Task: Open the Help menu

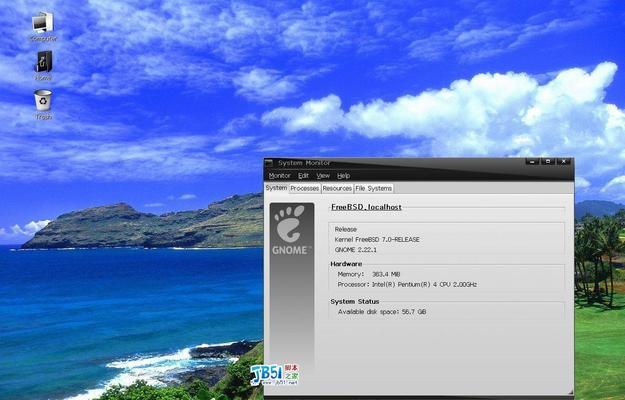Action: pos(344,176)
